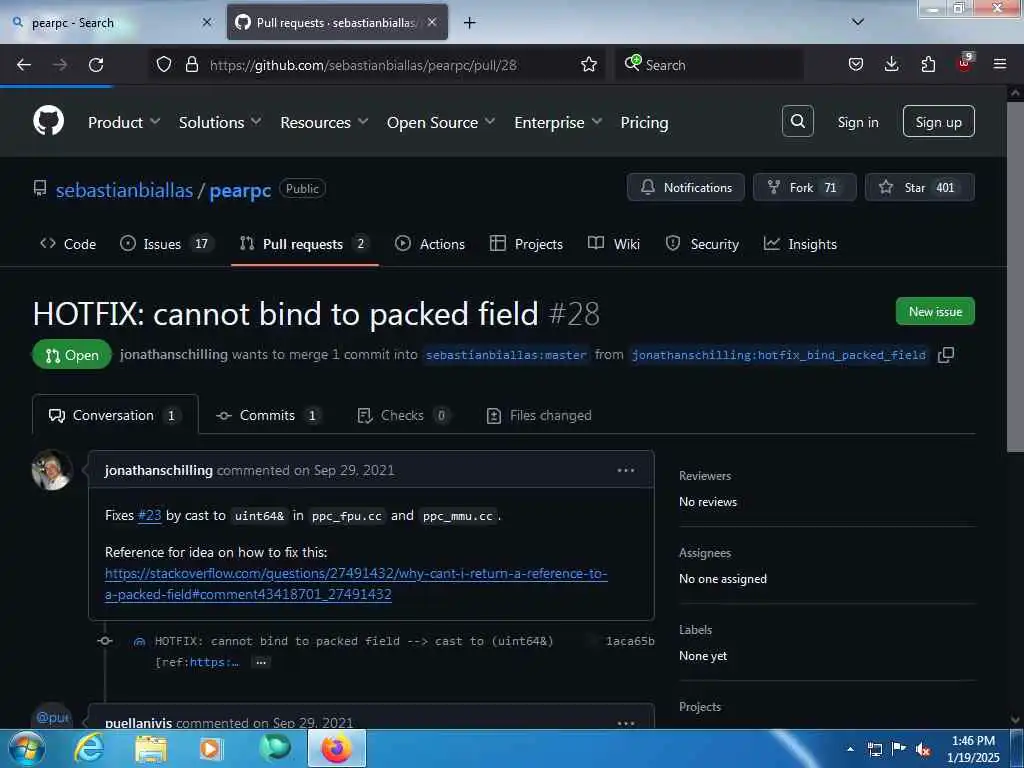Fork the repository with Fork button
This screenshot has width=1024, height=768.
tap(804, 187)
